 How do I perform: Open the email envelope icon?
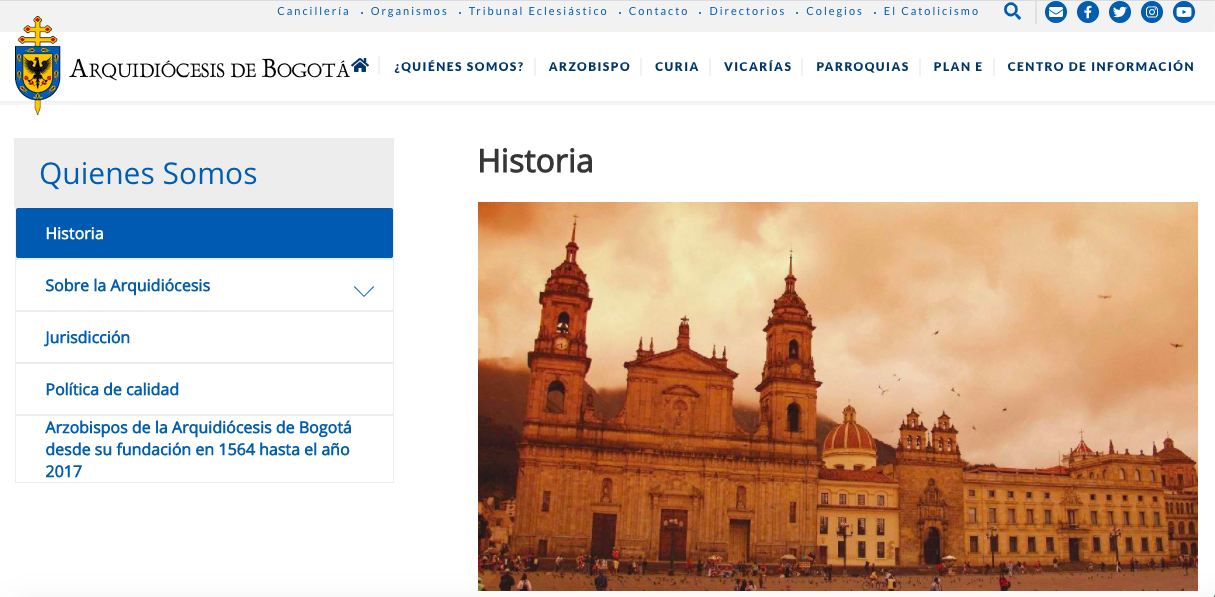tap(1055, 12)
